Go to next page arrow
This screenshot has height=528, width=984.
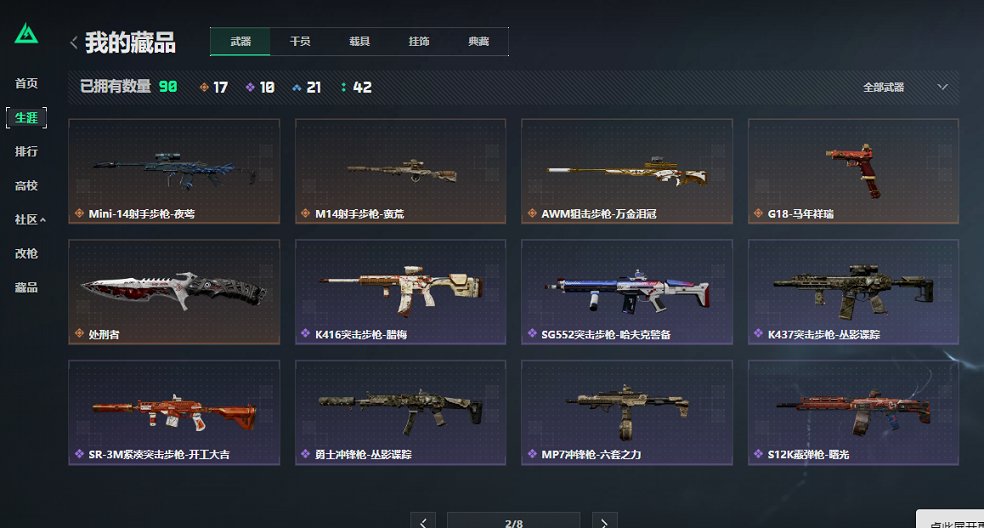tap(604, 520)
